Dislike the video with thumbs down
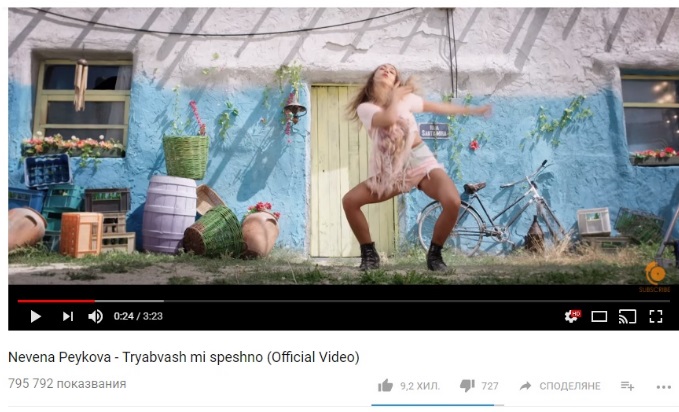 [x=467, y=386]
